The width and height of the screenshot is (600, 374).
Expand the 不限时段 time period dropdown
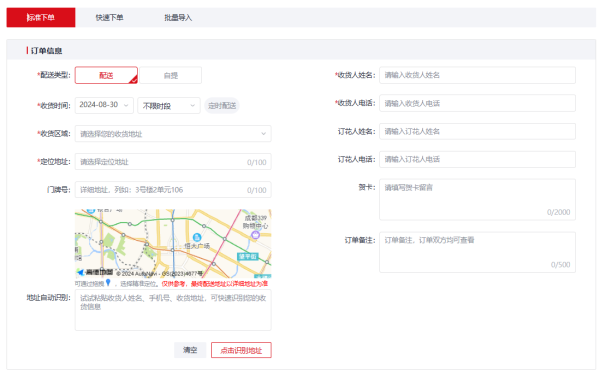(x=169, y=105)
